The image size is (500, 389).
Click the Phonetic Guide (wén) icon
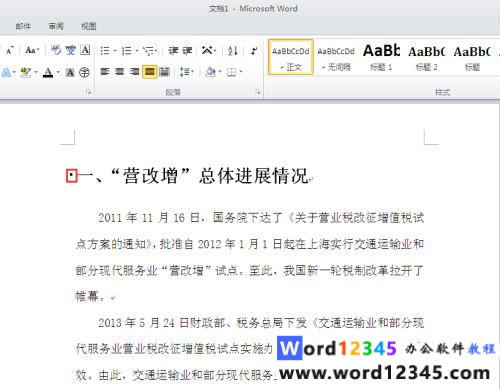70,50
